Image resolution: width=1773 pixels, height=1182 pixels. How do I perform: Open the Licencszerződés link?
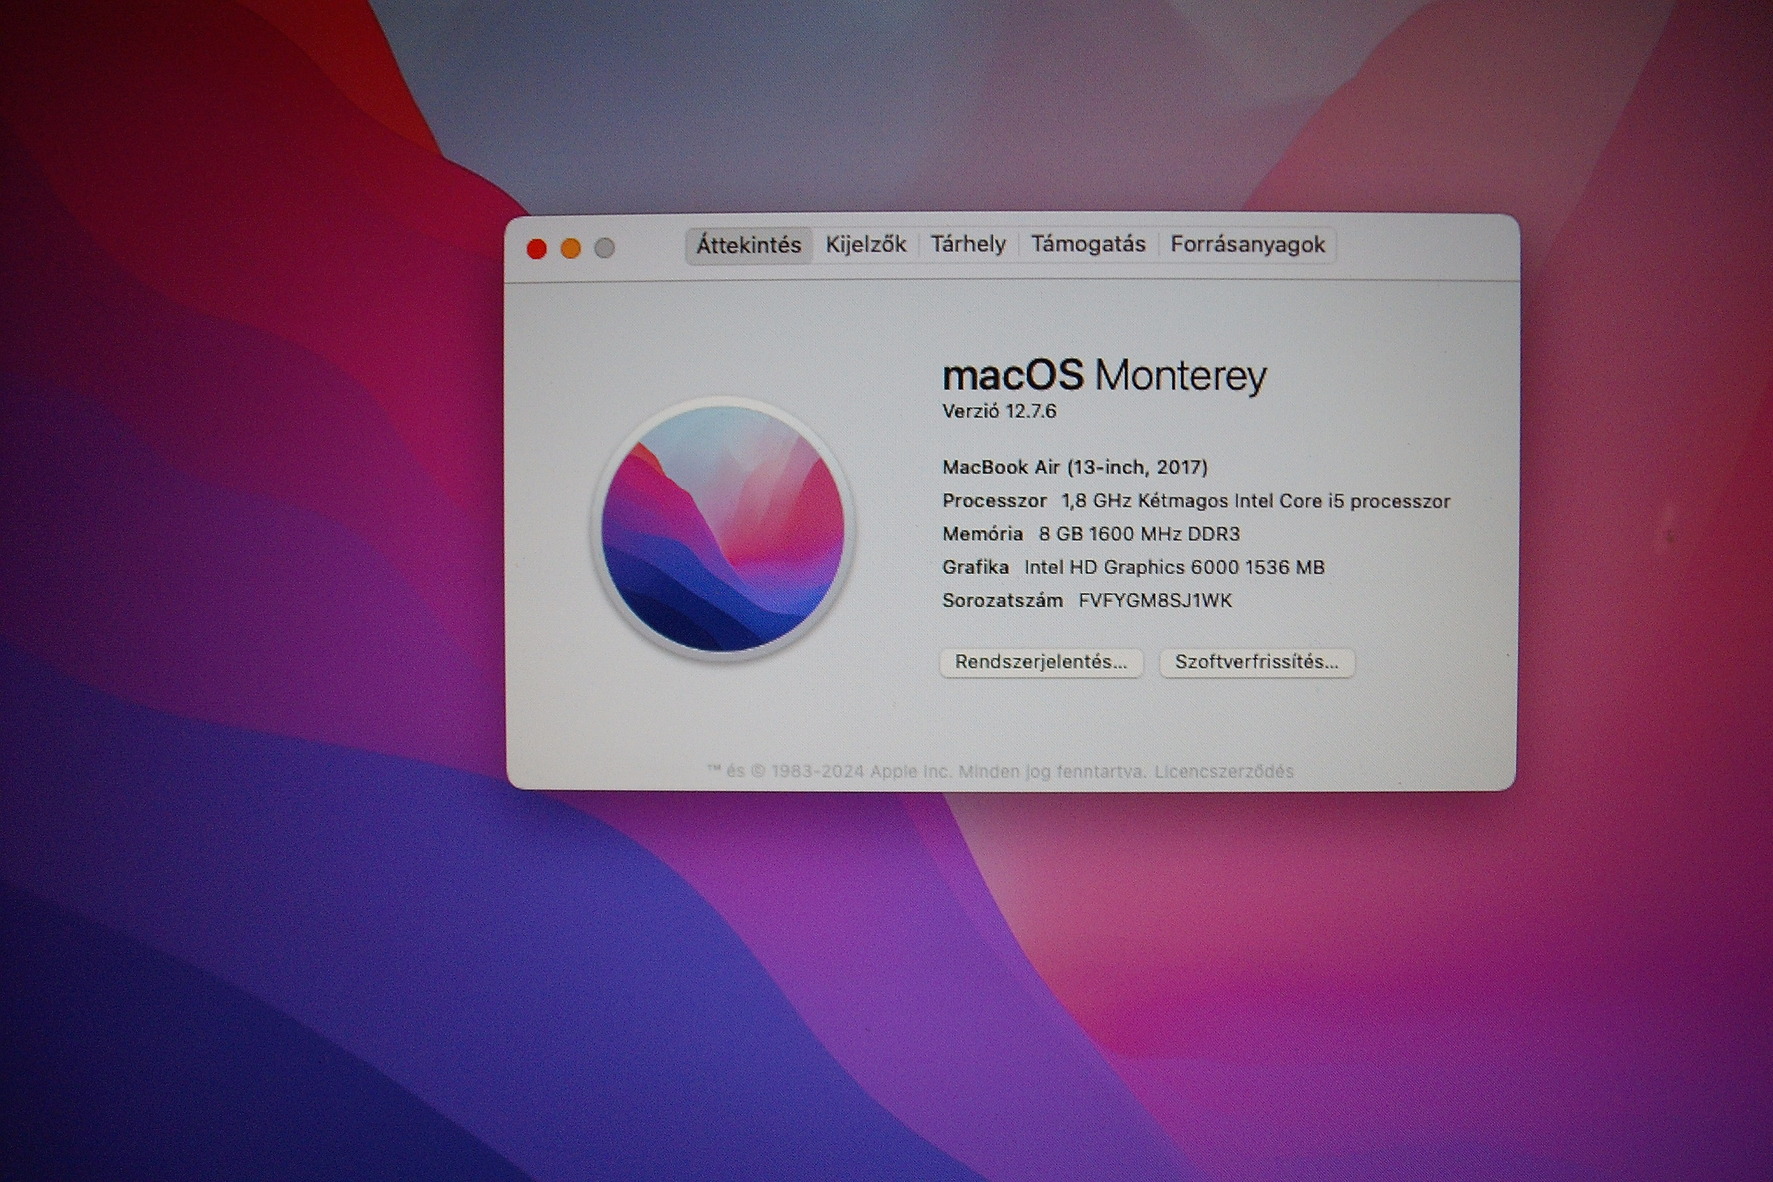pos(1224,771)
